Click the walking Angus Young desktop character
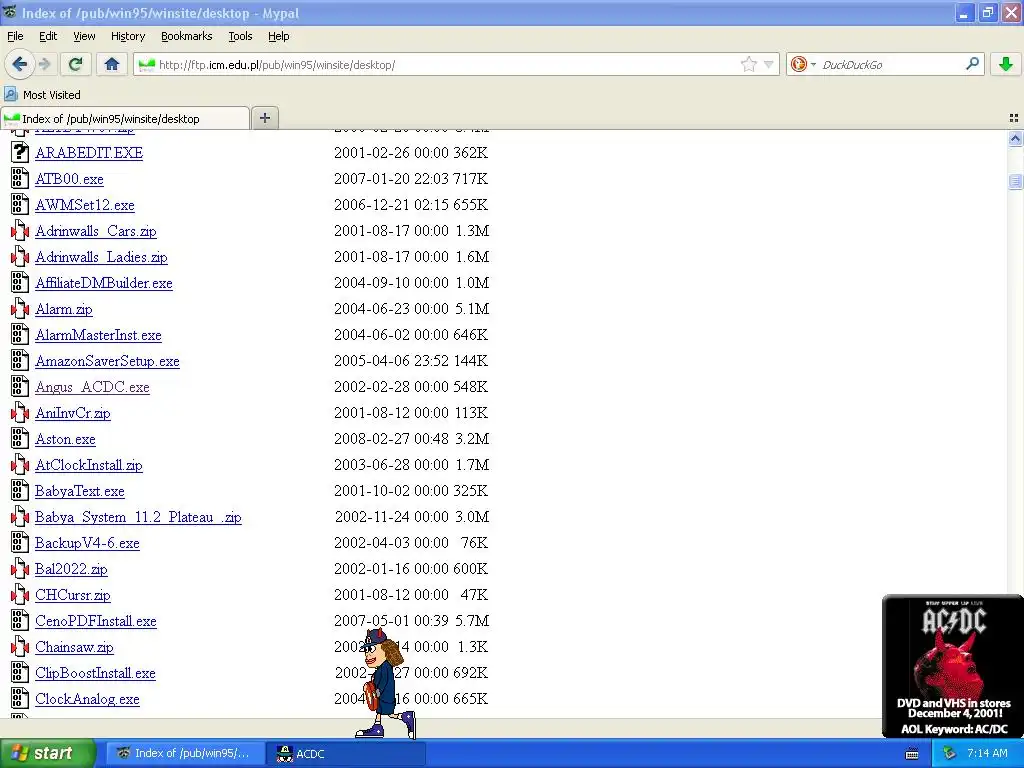Image resolution: width=1024 pixels, height=768 pixels. [385, 683]
